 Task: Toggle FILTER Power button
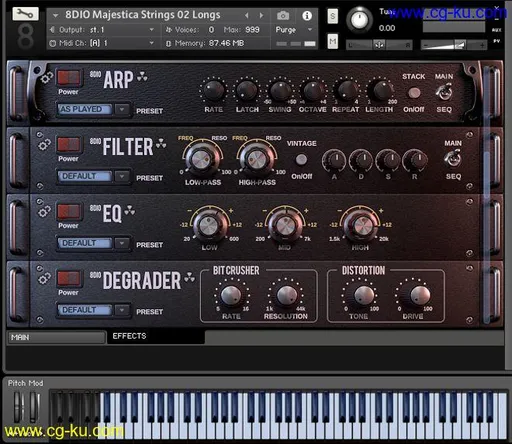pos(69,145)
